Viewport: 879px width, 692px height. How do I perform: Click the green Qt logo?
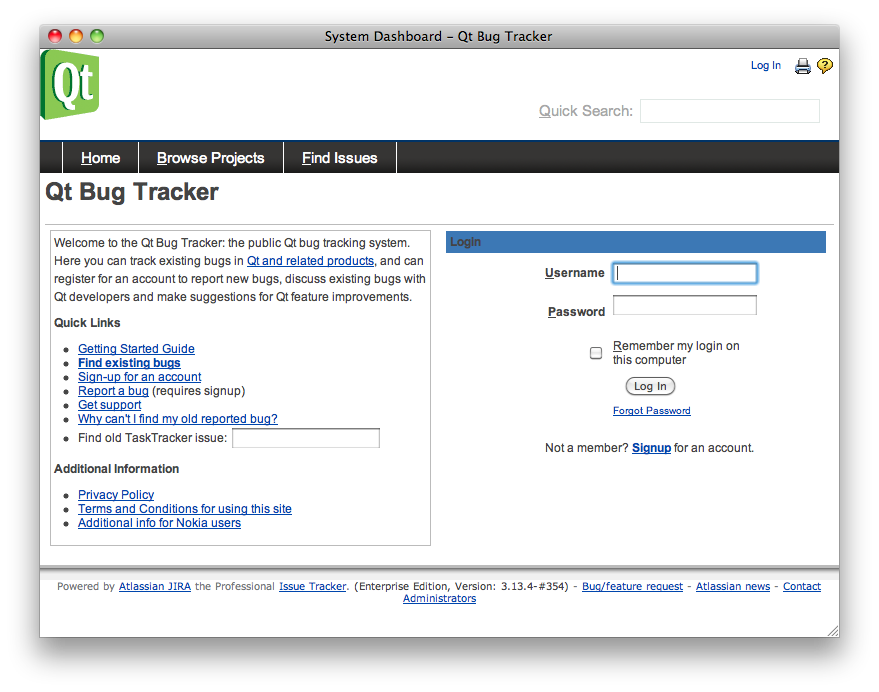[x=70, y=86]
